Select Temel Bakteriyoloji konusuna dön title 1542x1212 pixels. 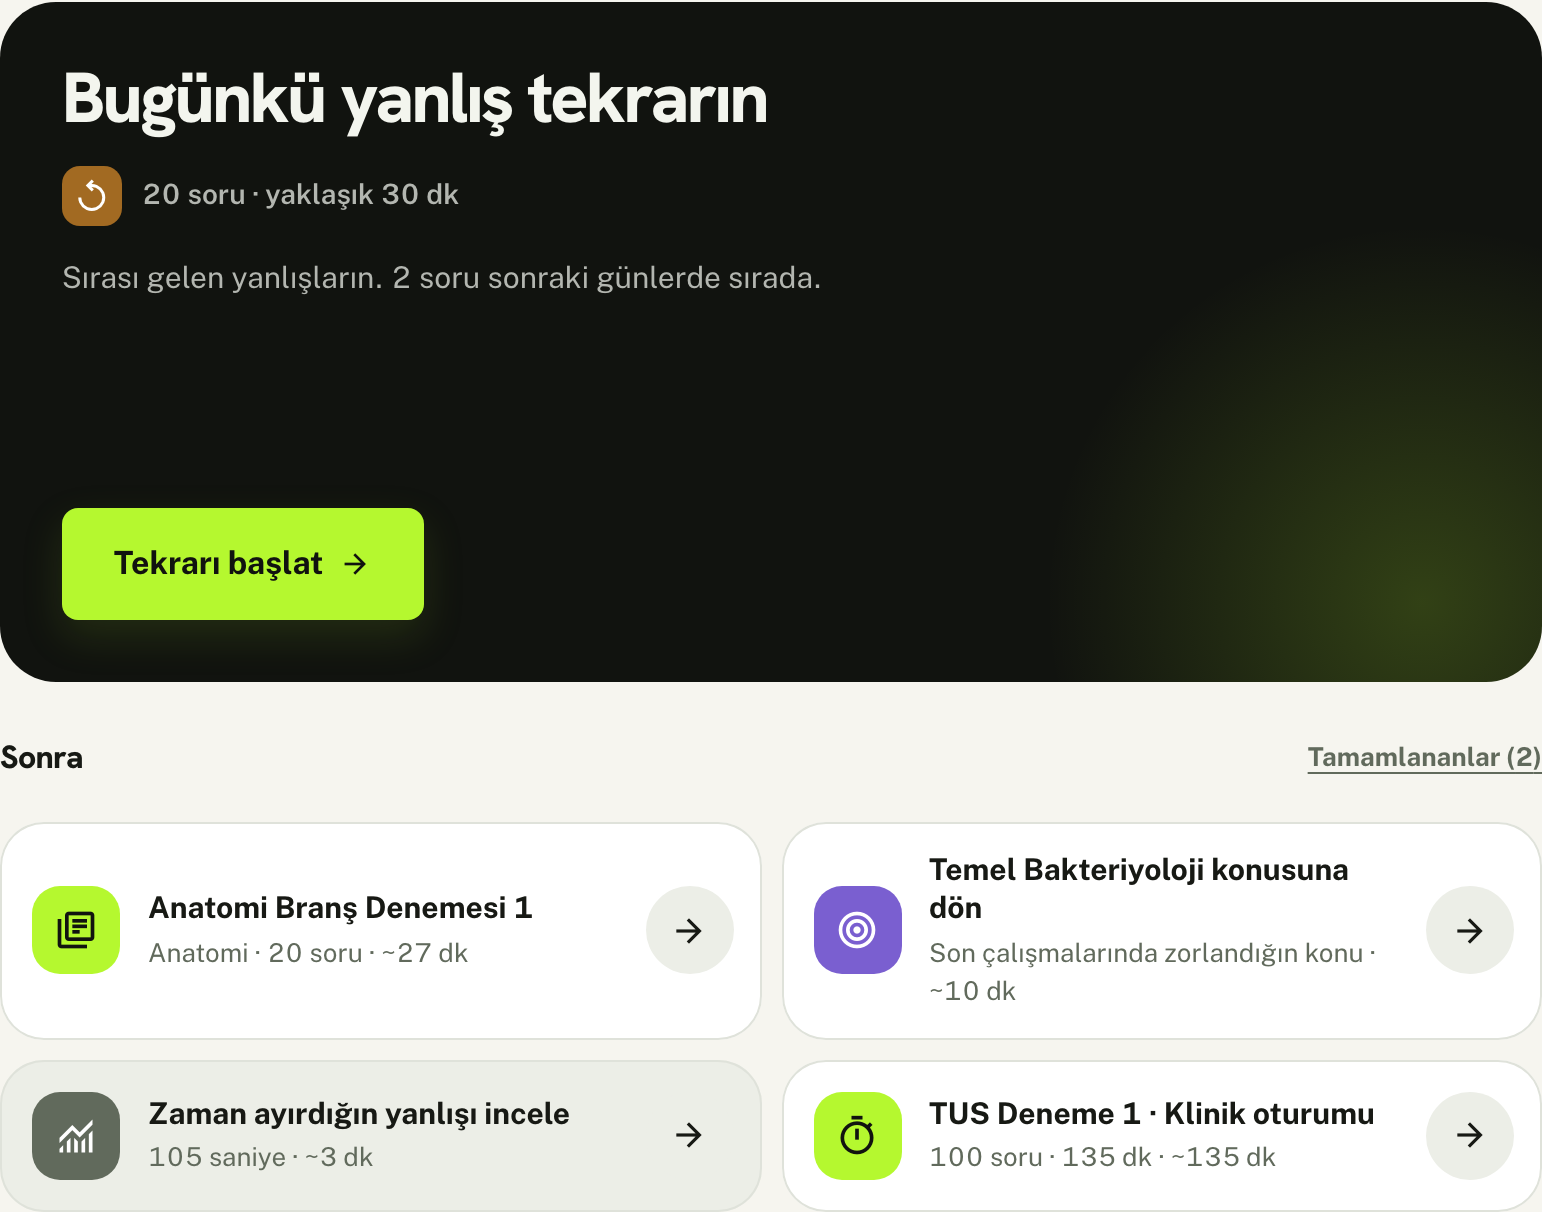[1139, 889]
